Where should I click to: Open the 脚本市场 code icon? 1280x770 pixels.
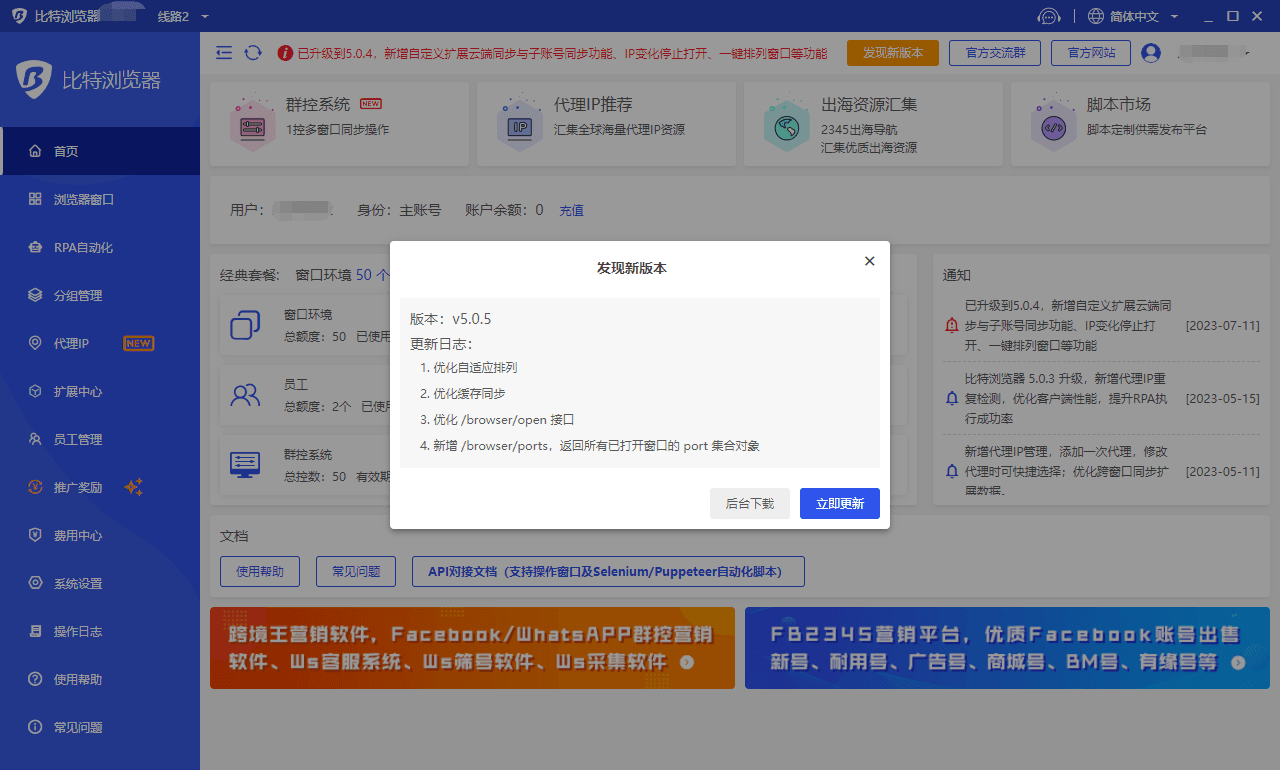tap(1053, 125)
